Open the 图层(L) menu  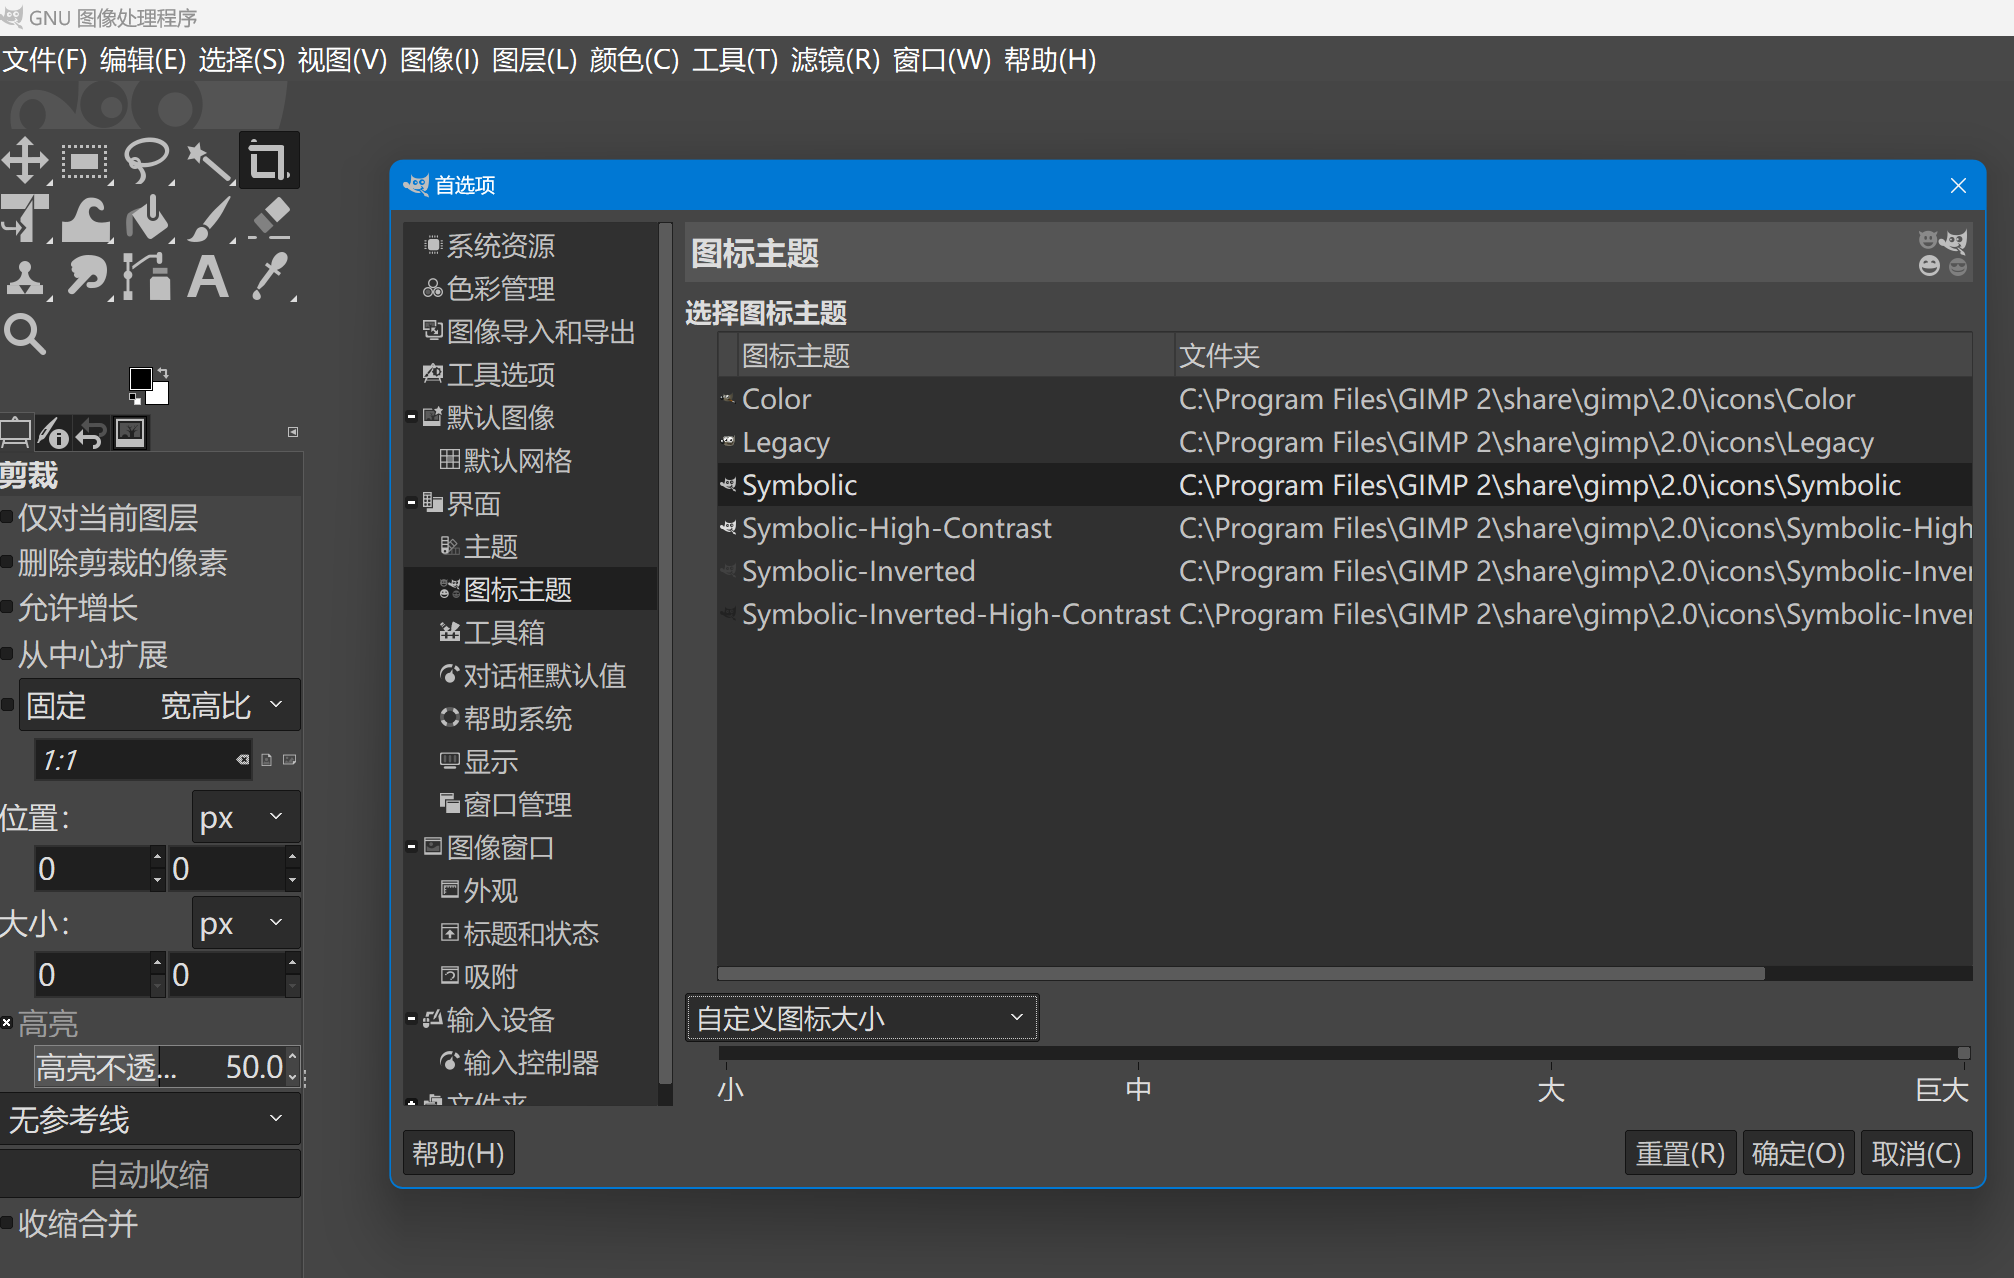tap(534, 60)
